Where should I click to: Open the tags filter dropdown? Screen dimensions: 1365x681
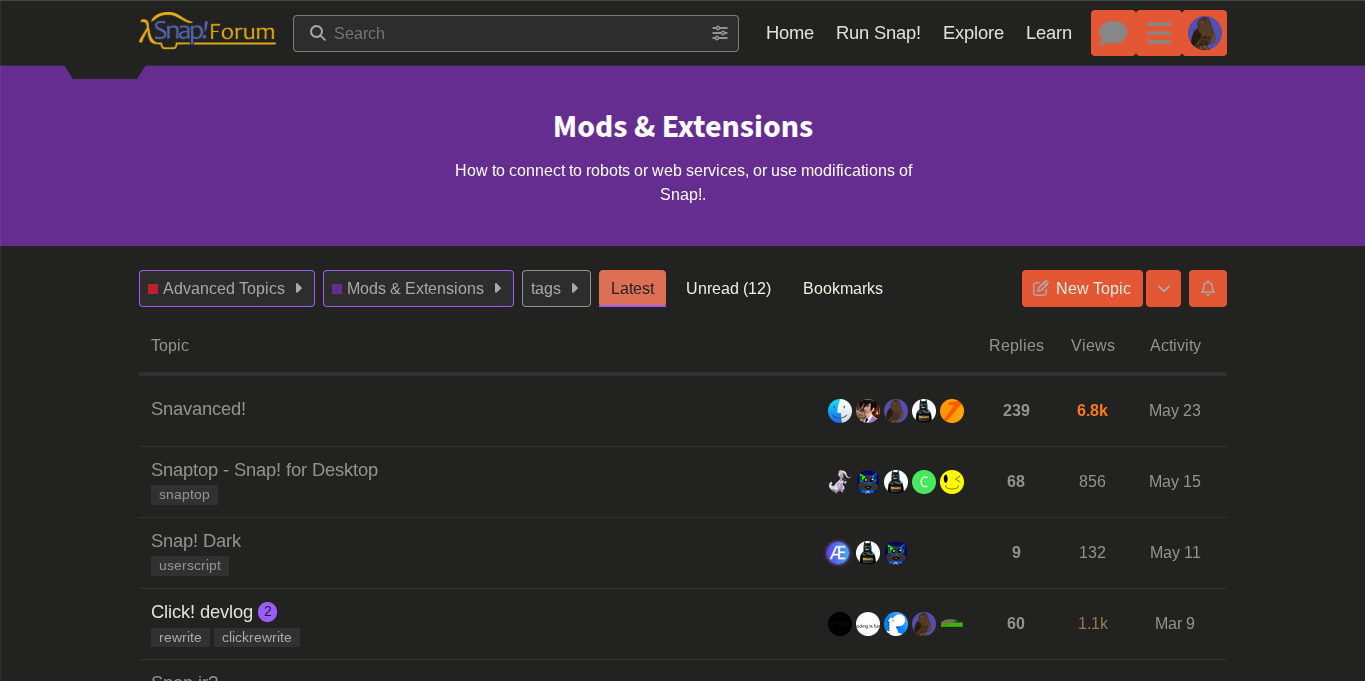[556, 288]
